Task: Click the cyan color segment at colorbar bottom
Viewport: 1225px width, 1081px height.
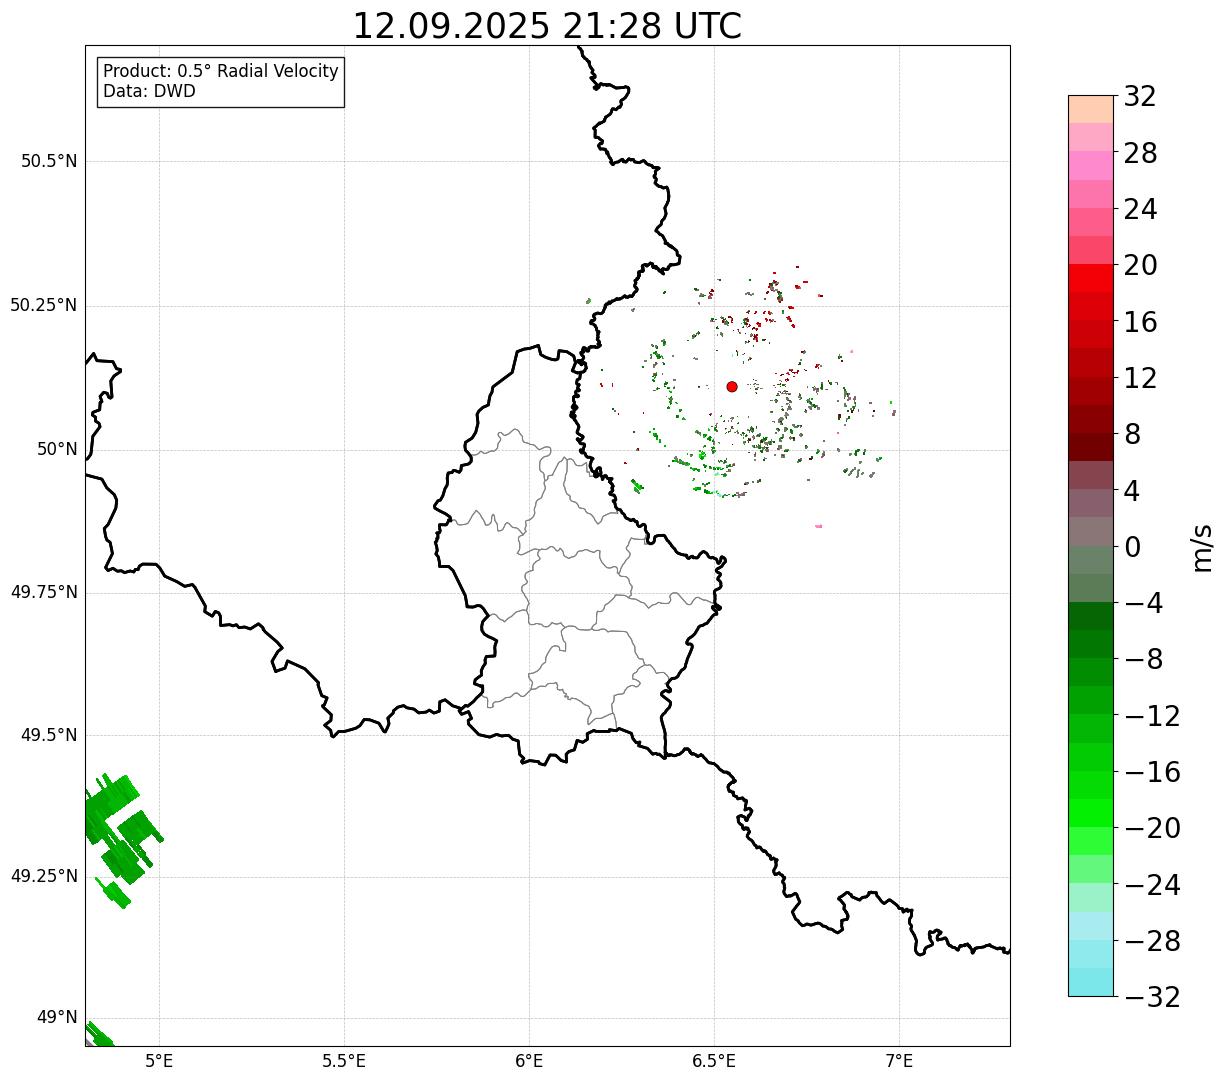Action: (x=1091, y=982)
